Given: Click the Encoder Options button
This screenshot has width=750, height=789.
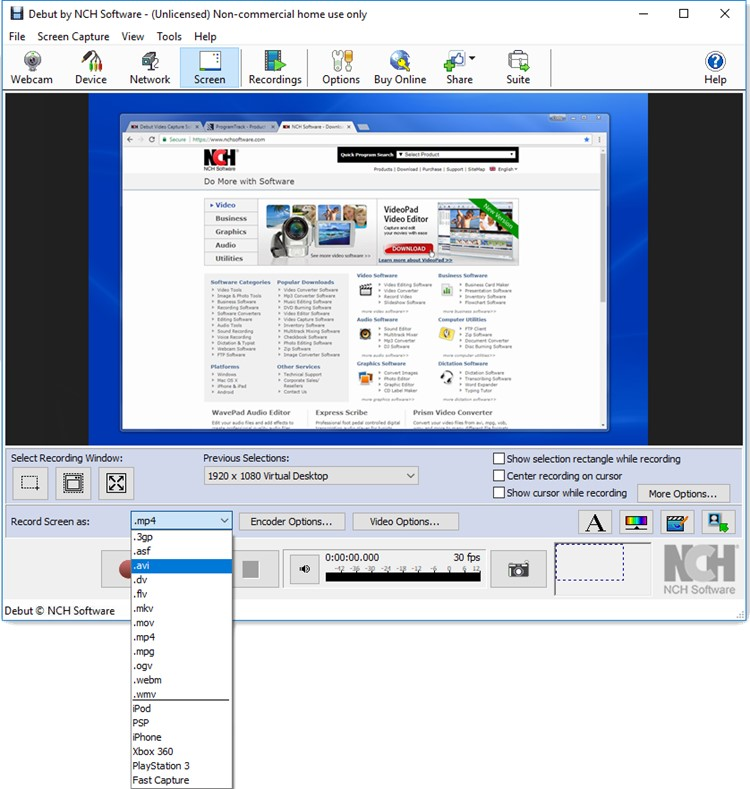Looking at the screenshot, I should [x=292, y=522].
